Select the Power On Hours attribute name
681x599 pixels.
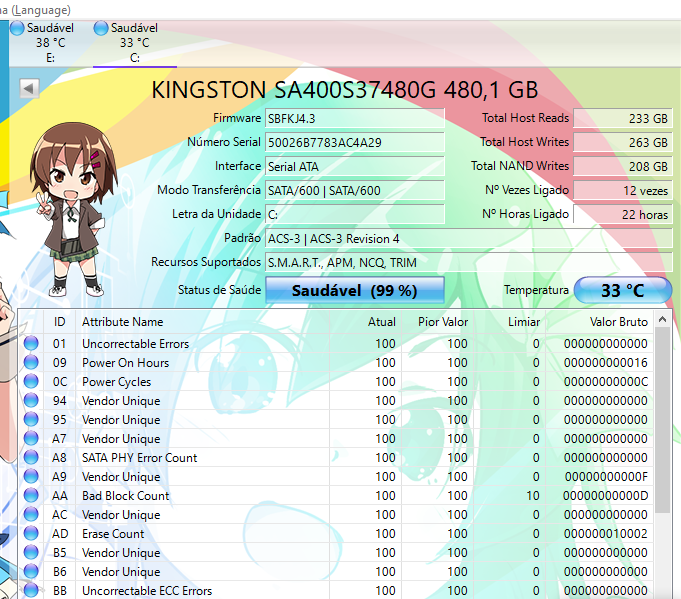click(x=126, y=363)
